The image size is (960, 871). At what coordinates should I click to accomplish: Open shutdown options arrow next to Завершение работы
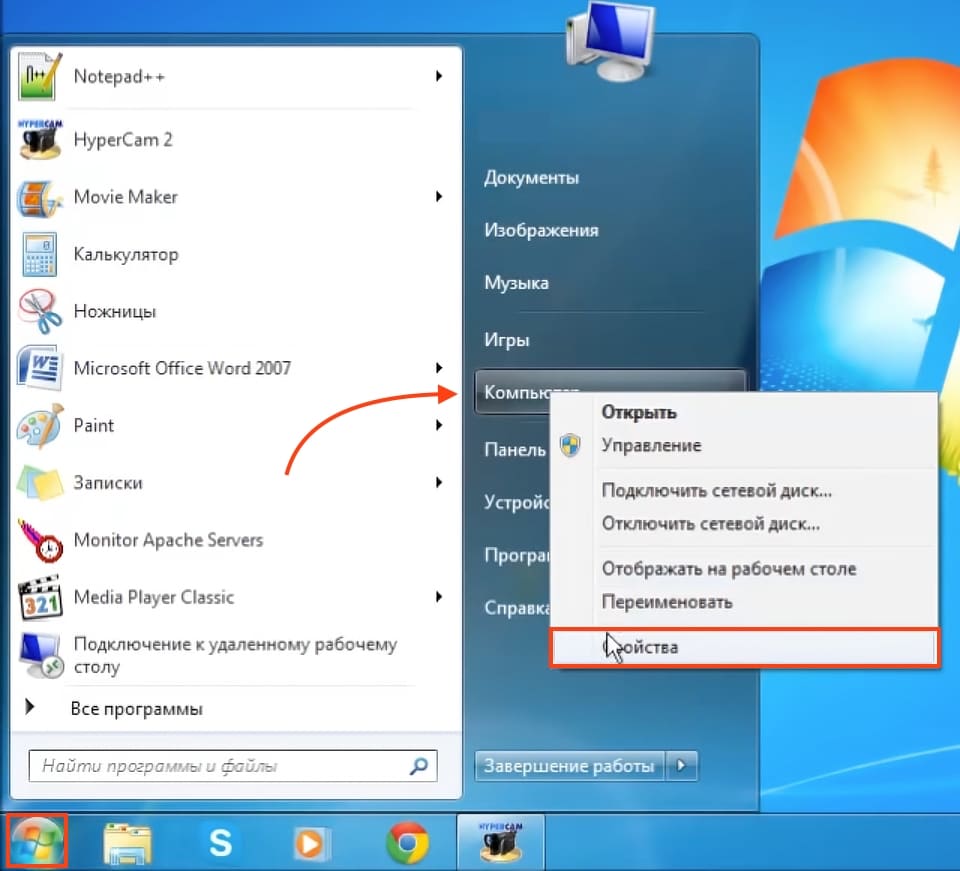click(682, 767)
